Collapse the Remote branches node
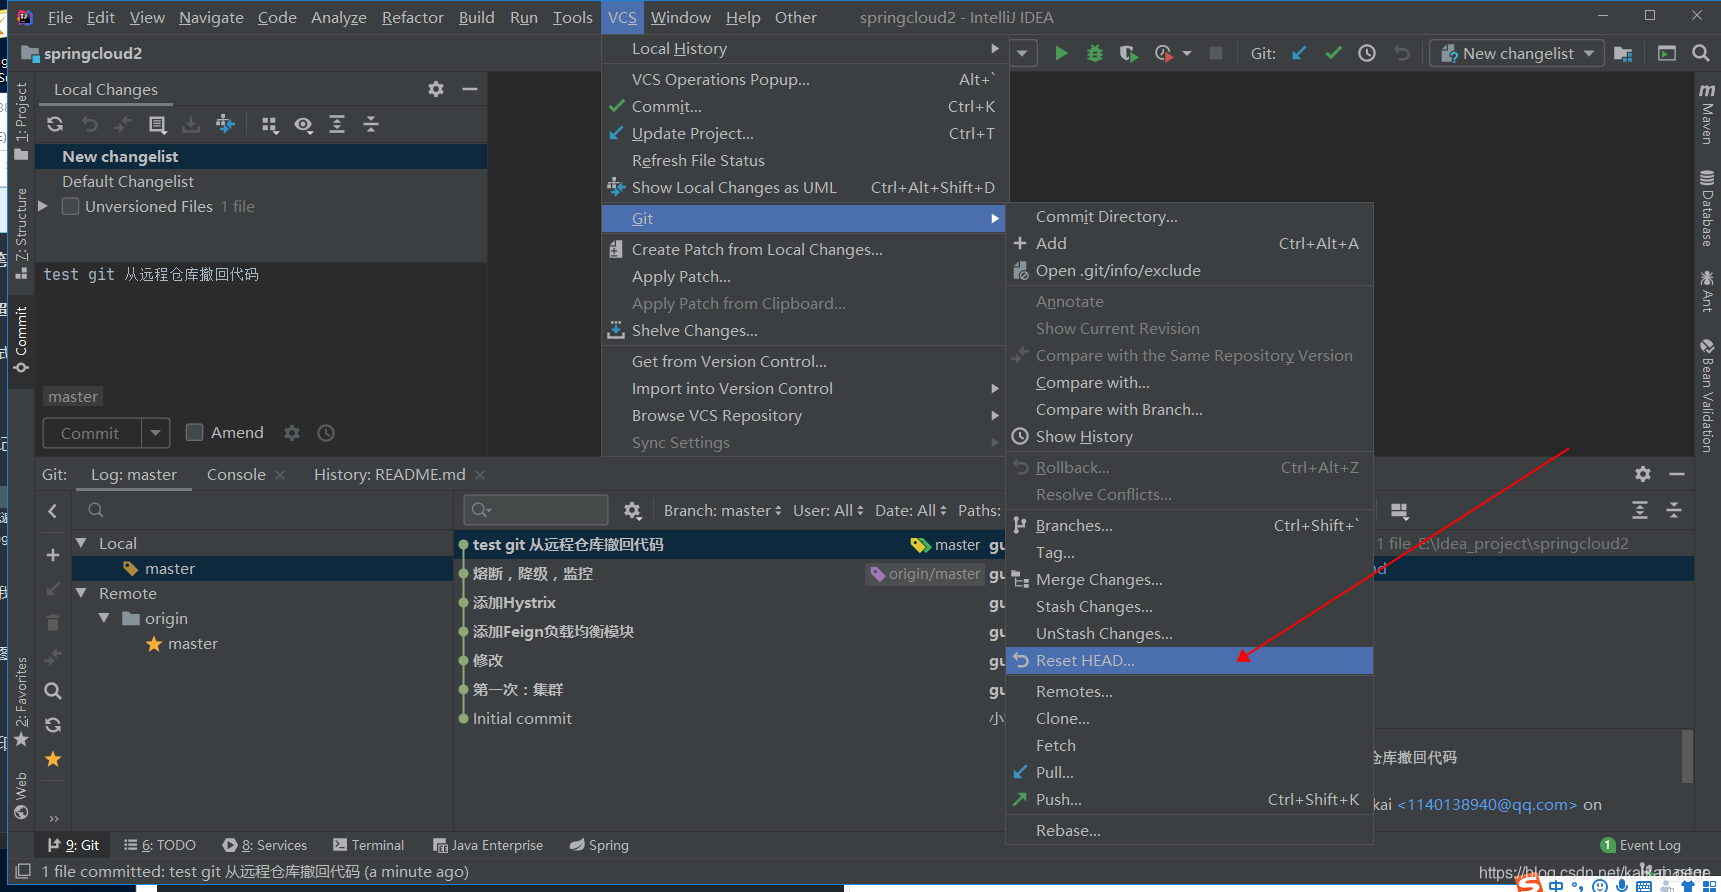Image resolution: width=1721 pixels, height=892 pixels. point(82,593)
